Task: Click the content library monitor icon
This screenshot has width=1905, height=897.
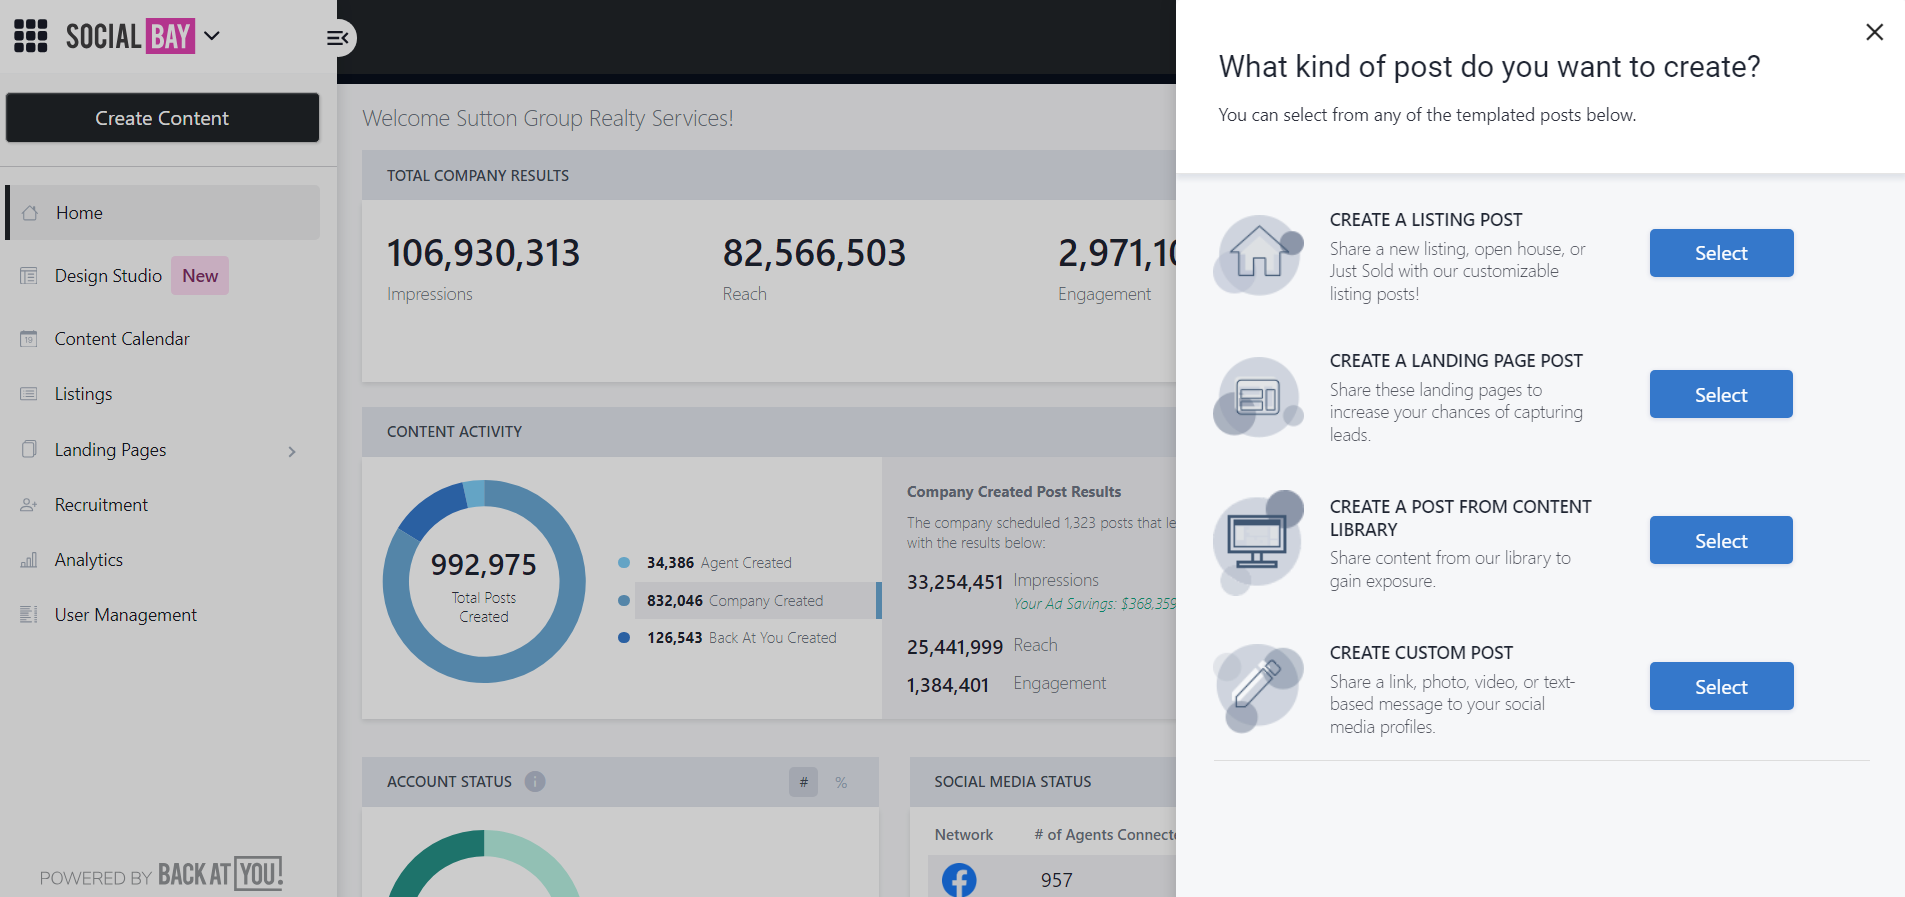Action: click(1258, 543)
